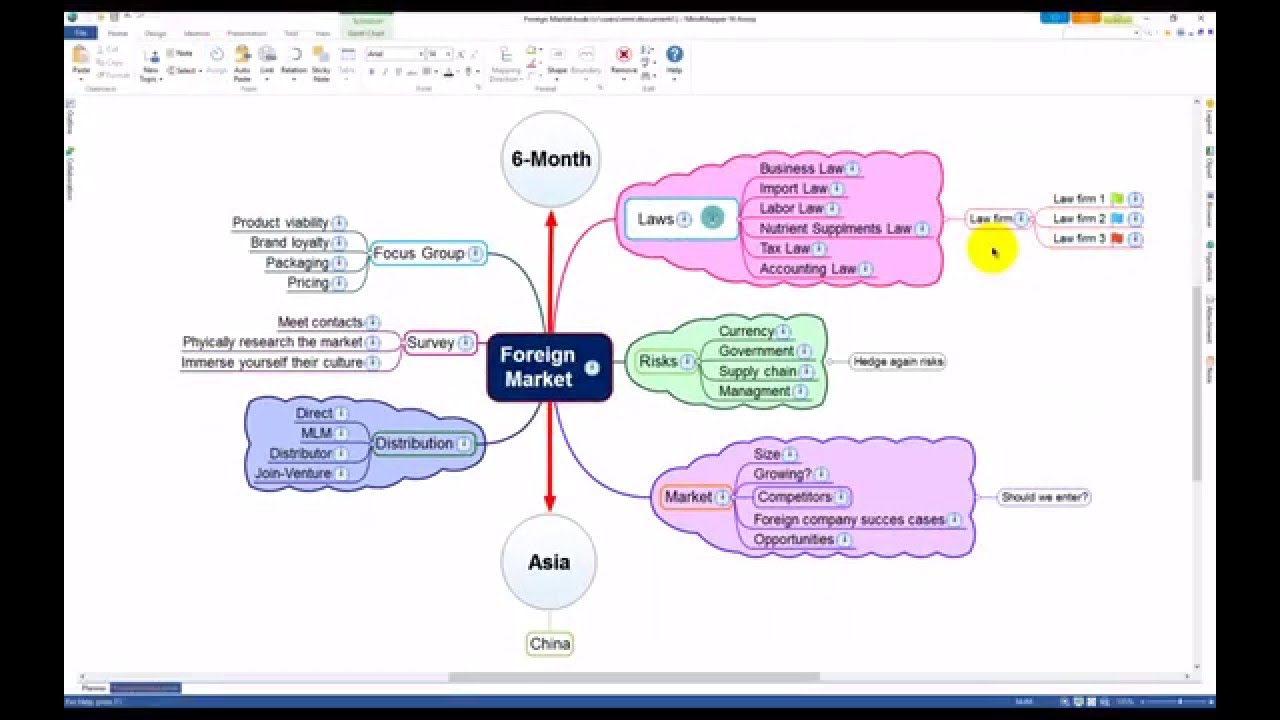1280x720 pixels.
Task: Collapse the Laws topic expander
Action: (684, 219)
